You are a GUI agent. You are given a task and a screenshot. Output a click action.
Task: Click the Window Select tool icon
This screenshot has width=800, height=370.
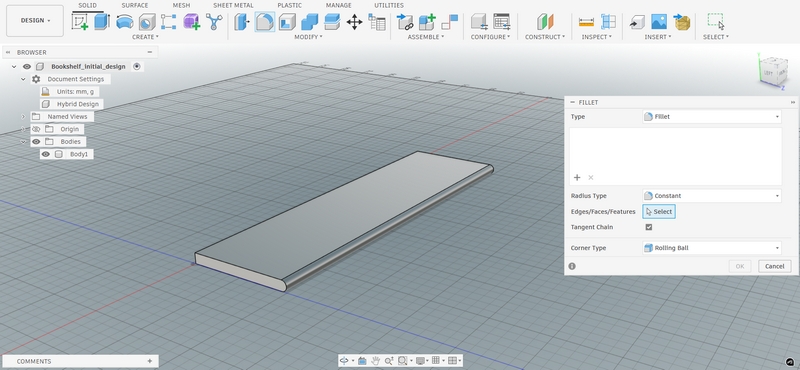coord(716,21)
